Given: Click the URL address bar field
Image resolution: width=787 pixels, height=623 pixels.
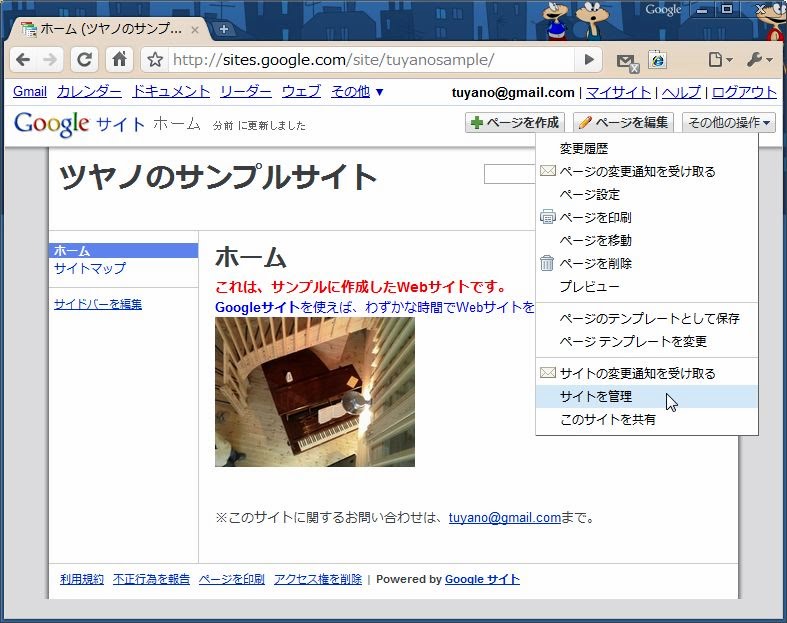Looking at the screenshot, I should pyautogui.click(x=370, y=60).
